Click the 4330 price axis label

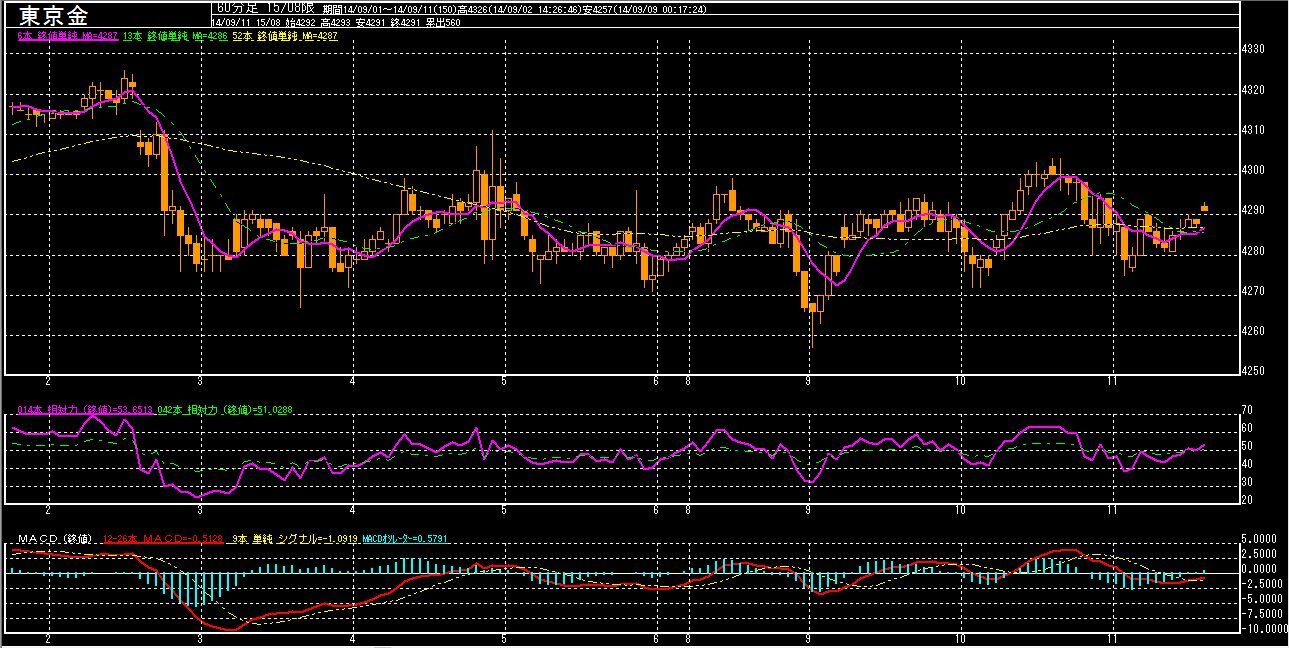coord(1254,49)
